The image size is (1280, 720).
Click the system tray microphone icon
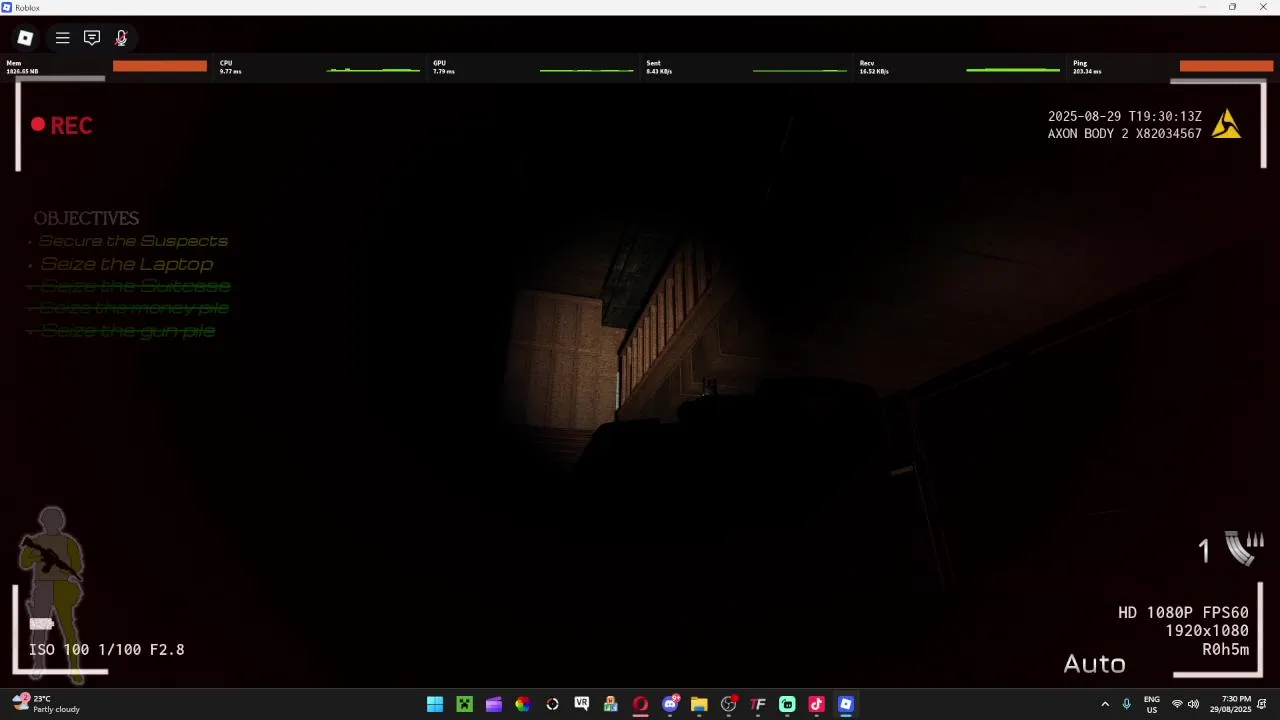click(x=1127, y=704)
